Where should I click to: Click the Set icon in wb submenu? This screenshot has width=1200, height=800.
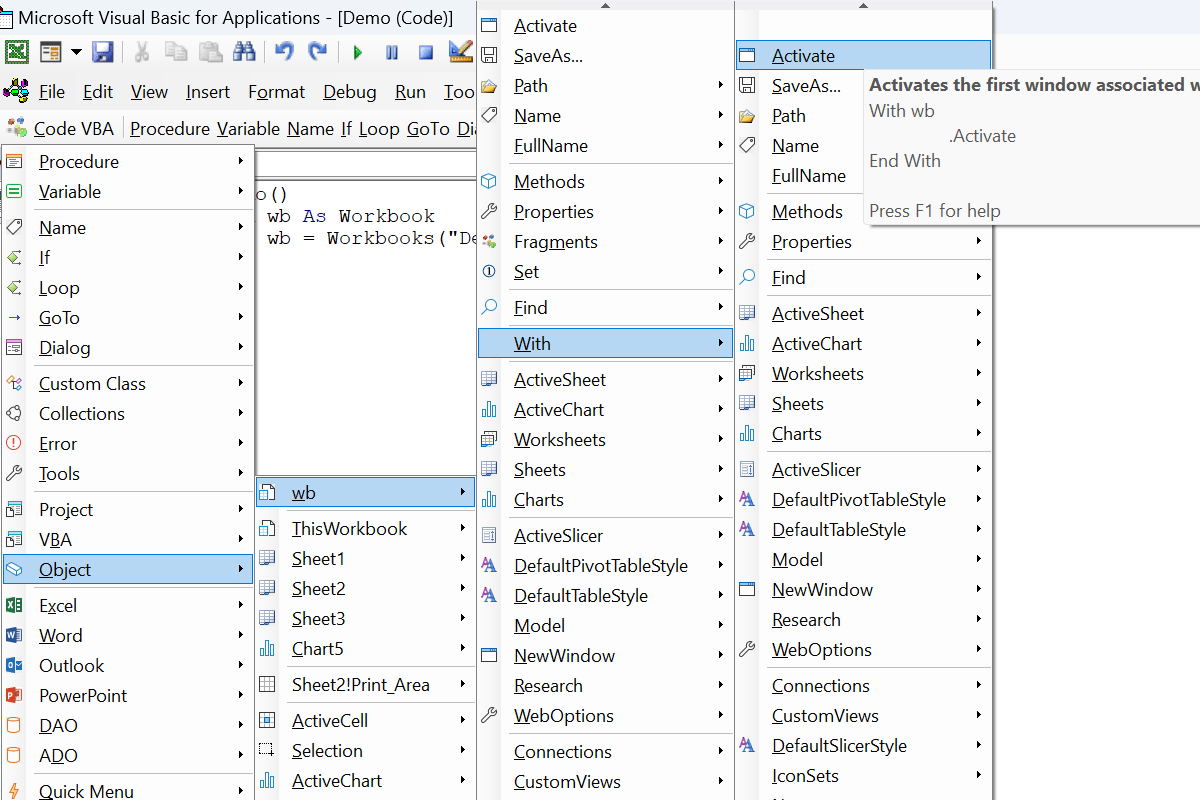click(x=489, y=271)
